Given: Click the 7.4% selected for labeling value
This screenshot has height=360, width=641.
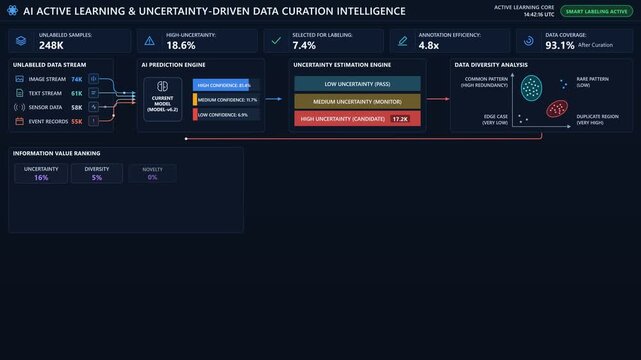Looking at the screenshot, I should click(x=304, y=45).
